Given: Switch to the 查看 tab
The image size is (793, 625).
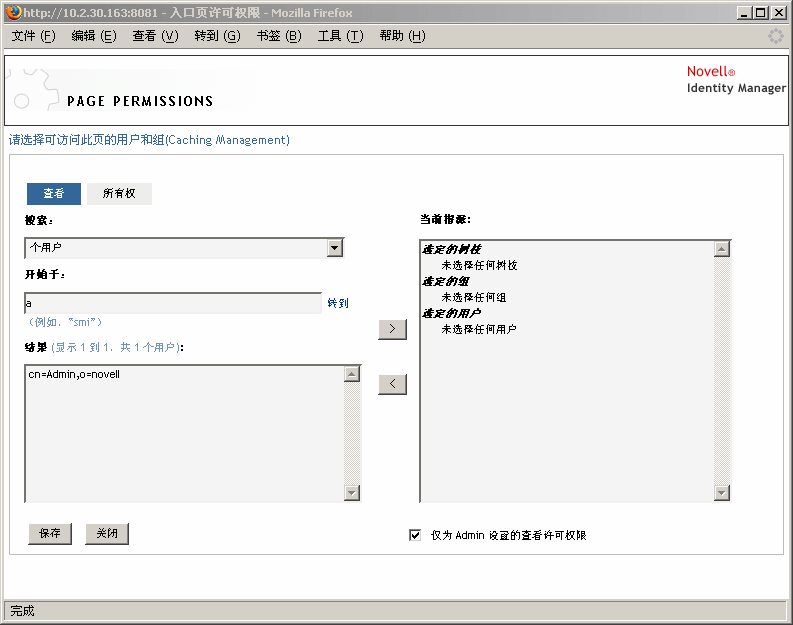Looking at the screenshot, I should (x=54, y=194).
